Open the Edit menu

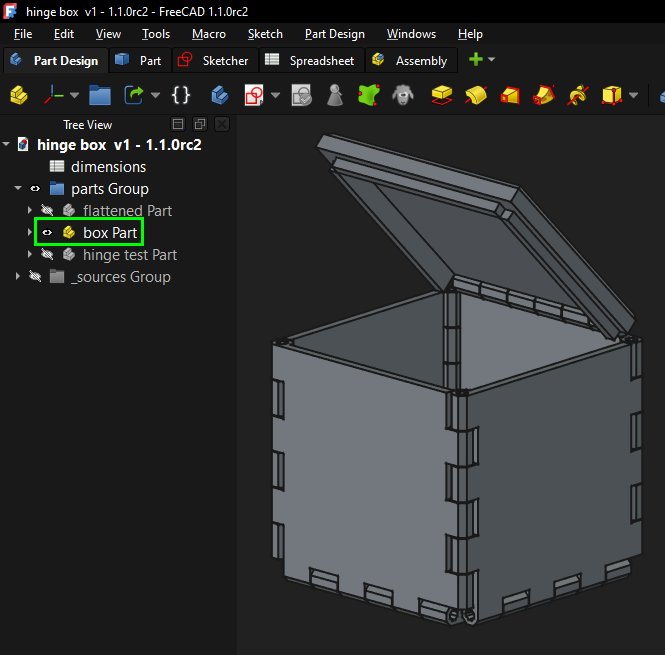[64, 34]
